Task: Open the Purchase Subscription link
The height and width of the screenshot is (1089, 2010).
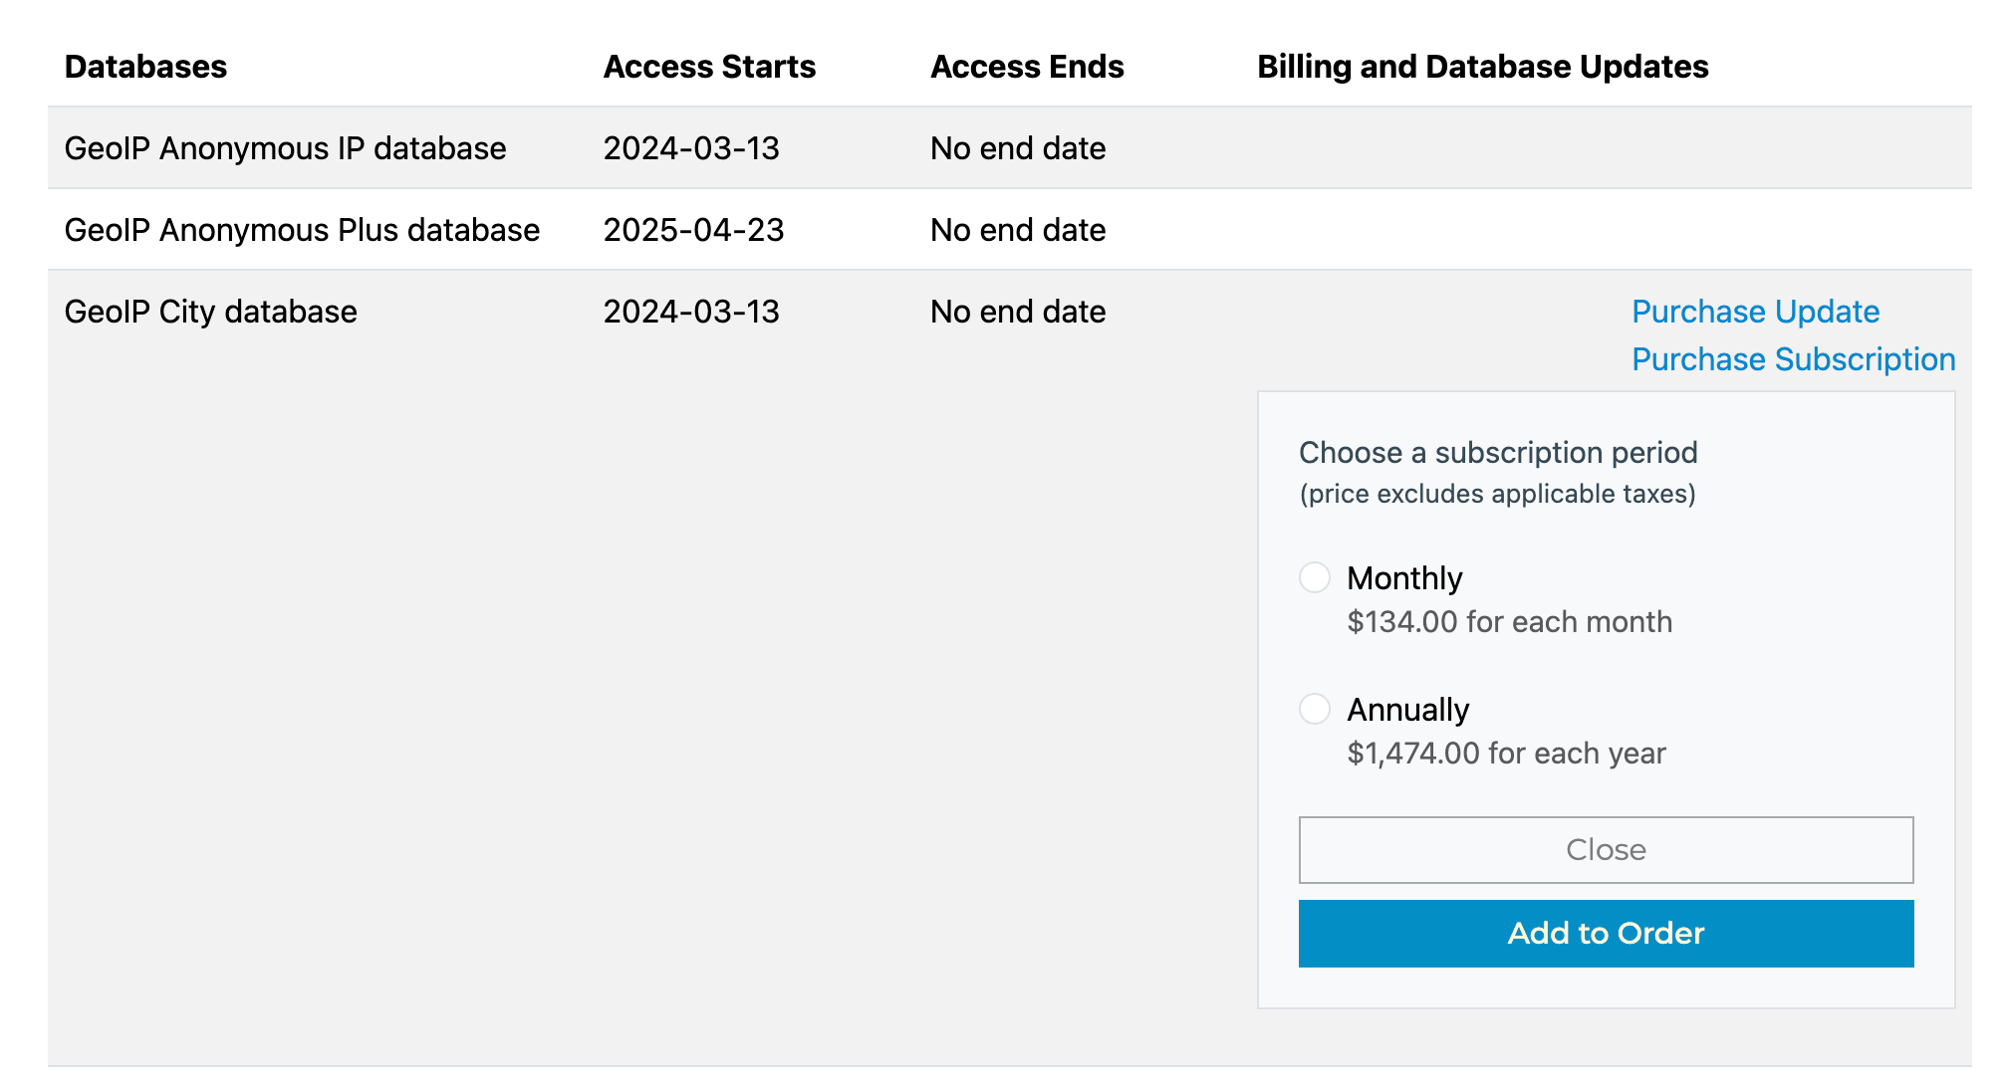Action: [x=1793, y=359]
